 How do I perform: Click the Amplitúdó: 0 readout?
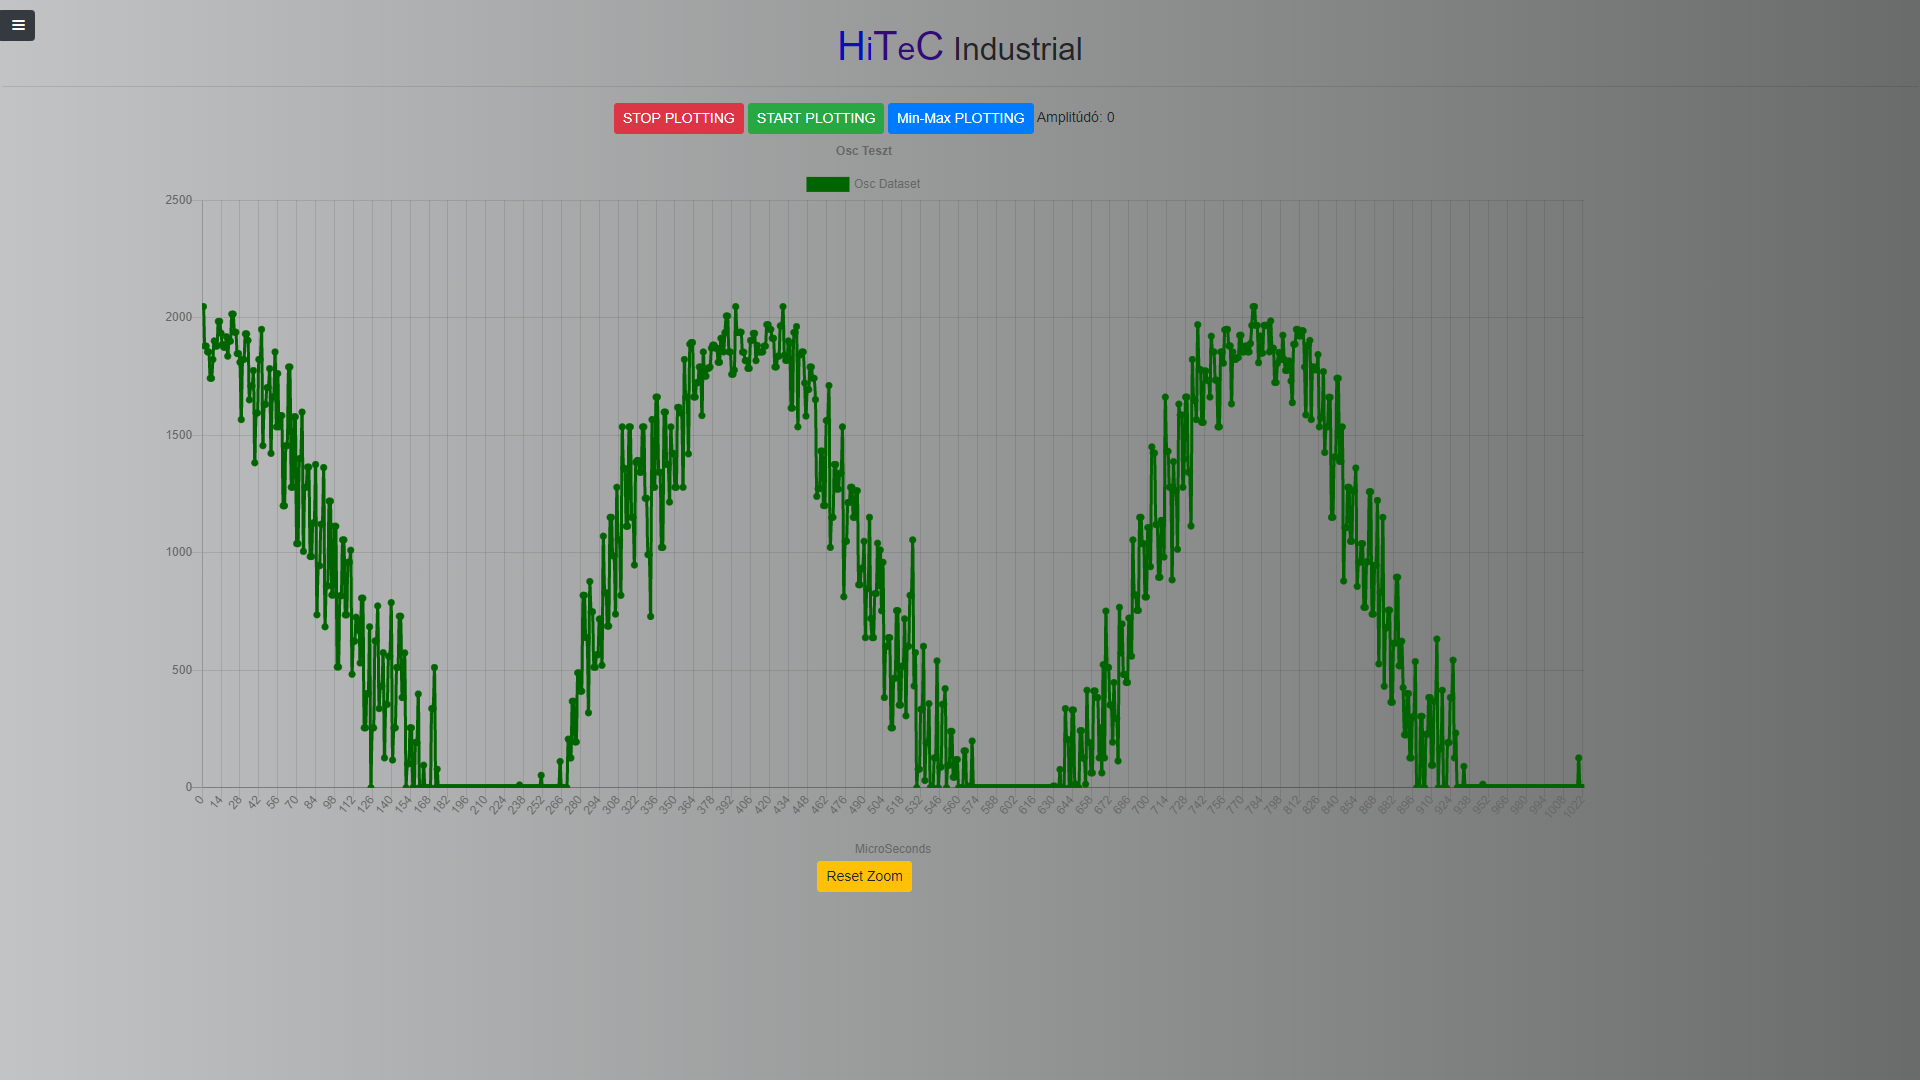point(1075,117)
